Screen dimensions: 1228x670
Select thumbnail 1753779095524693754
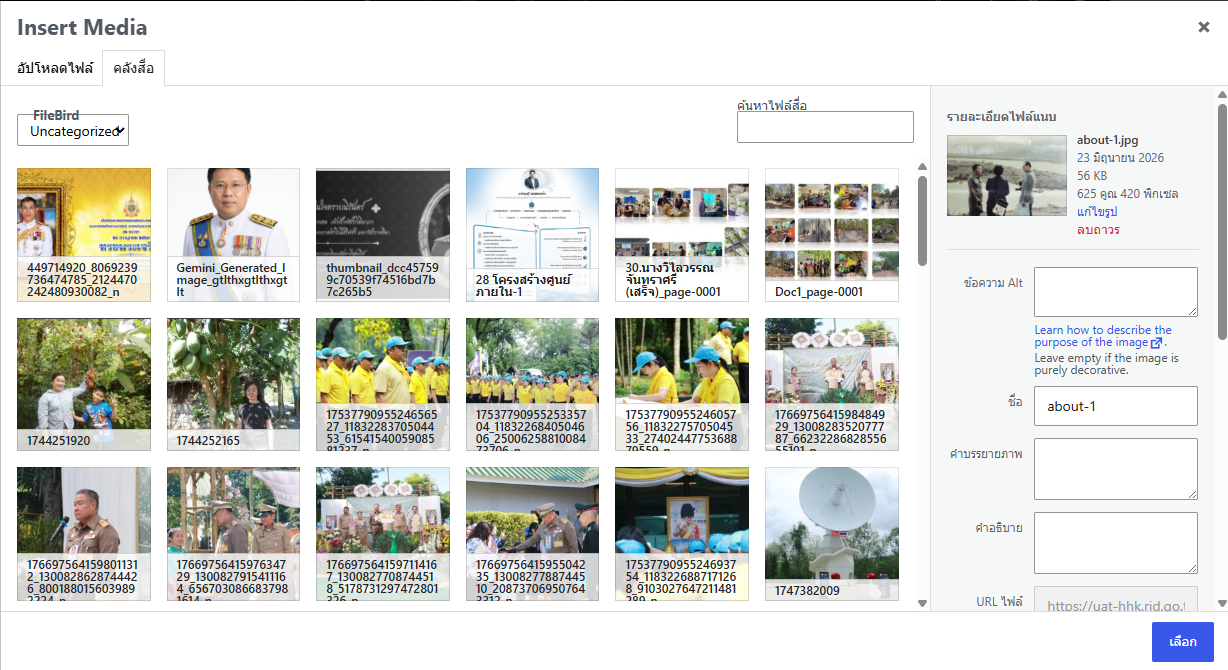coord(682,534)
